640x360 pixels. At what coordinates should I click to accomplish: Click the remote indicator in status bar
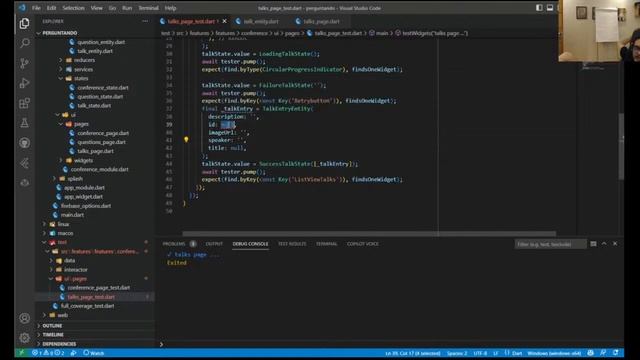21,353
